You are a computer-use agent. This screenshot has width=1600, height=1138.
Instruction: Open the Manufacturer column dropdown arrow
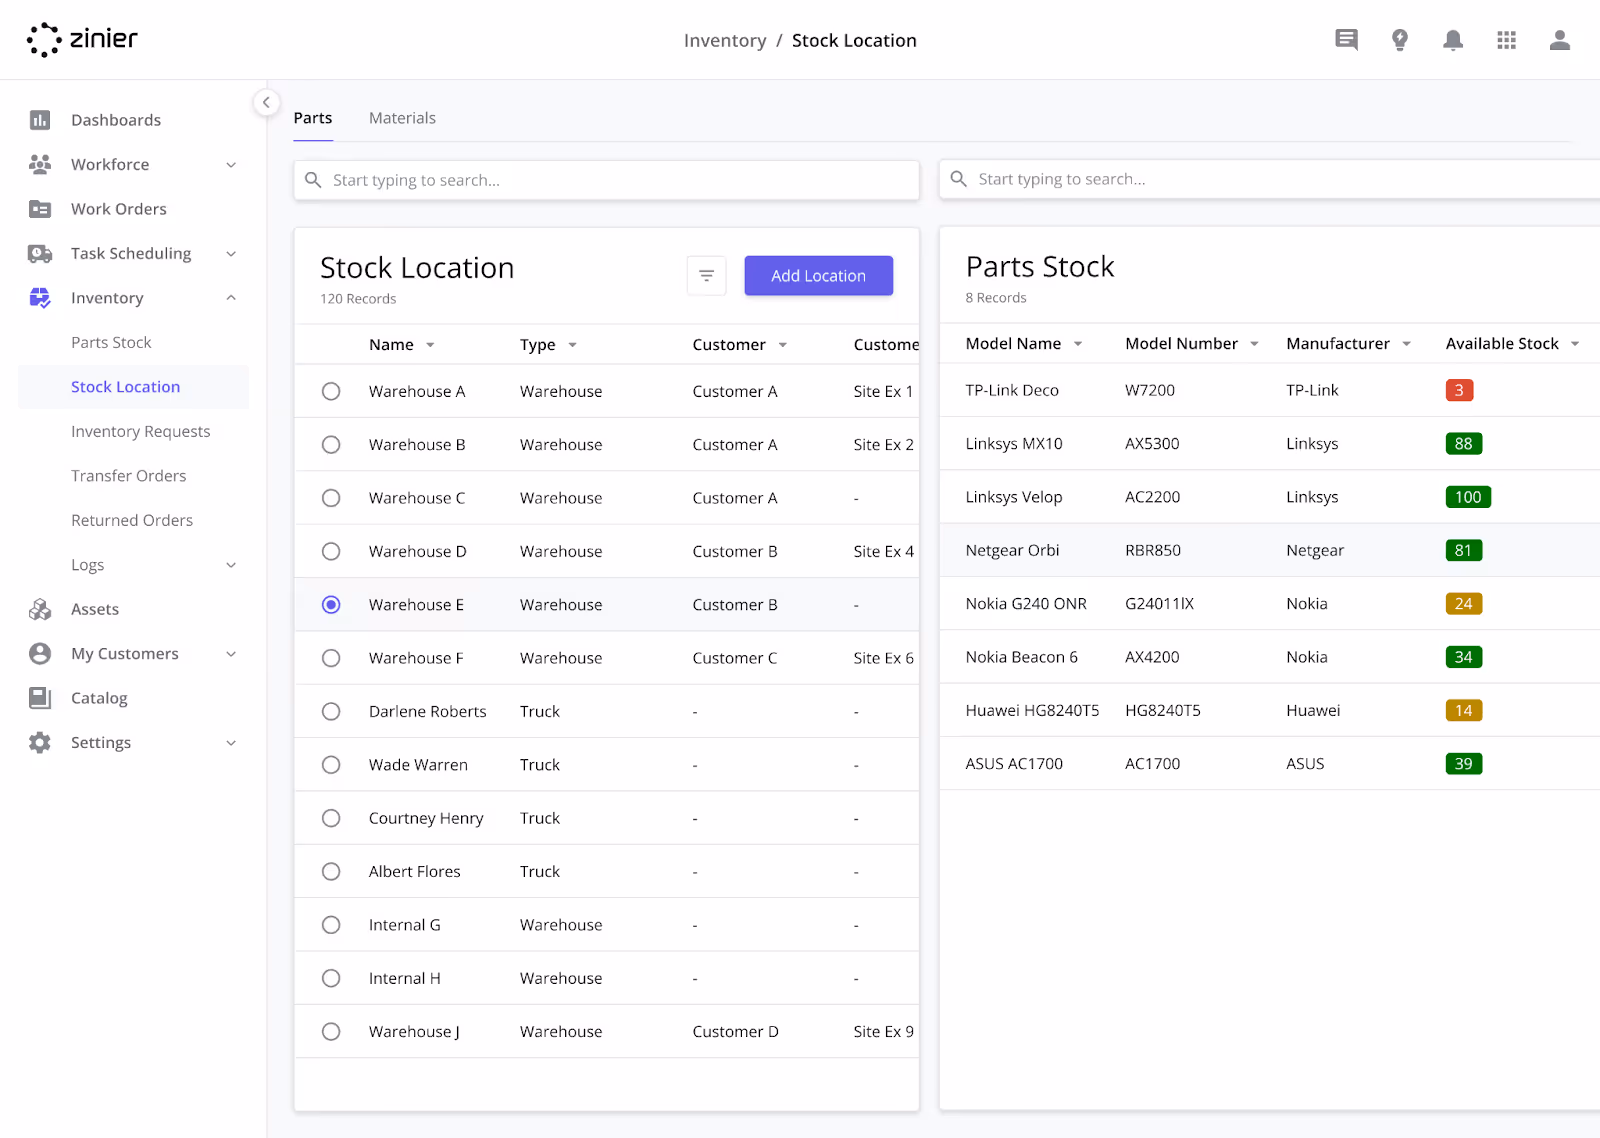point(1406,344)
